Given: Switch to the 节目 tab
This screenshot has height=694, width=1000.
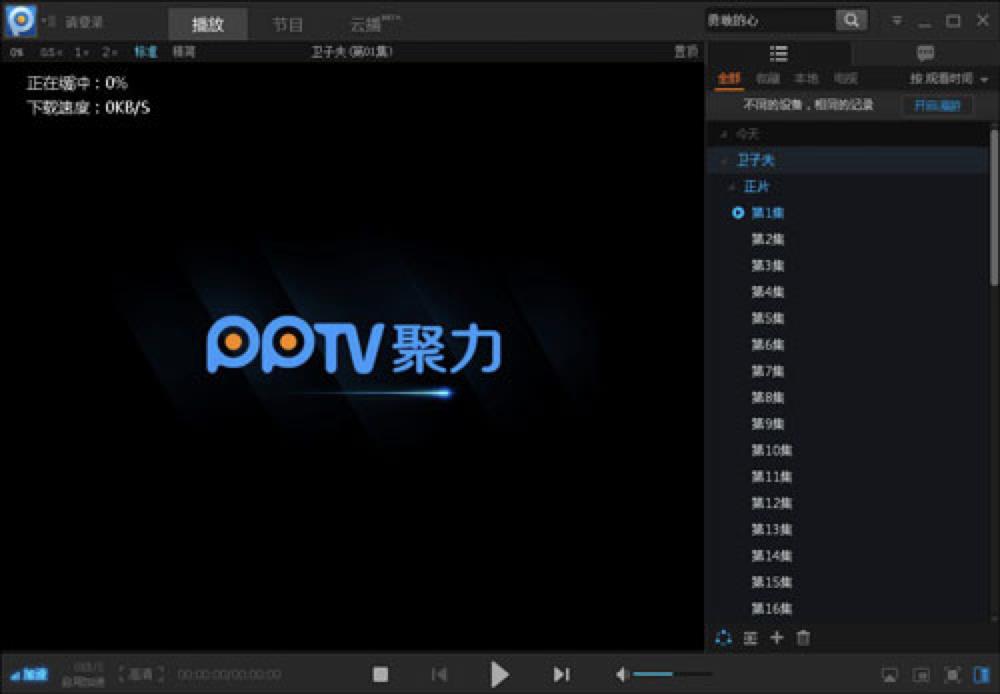Looking at the screenshot, I should (288, 24).
